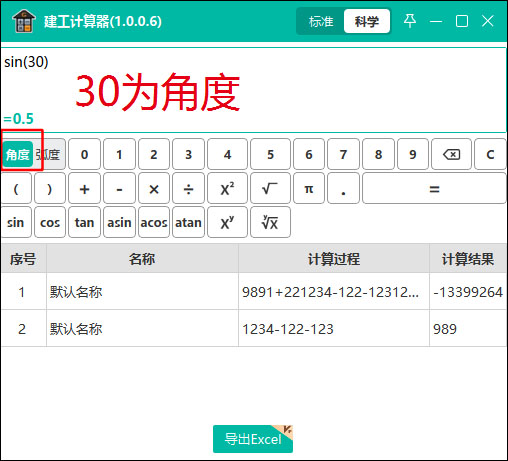Click the equals button
The height and width of the screenshot is (461, 508).
pyautogui.click(x=434, y=189)
